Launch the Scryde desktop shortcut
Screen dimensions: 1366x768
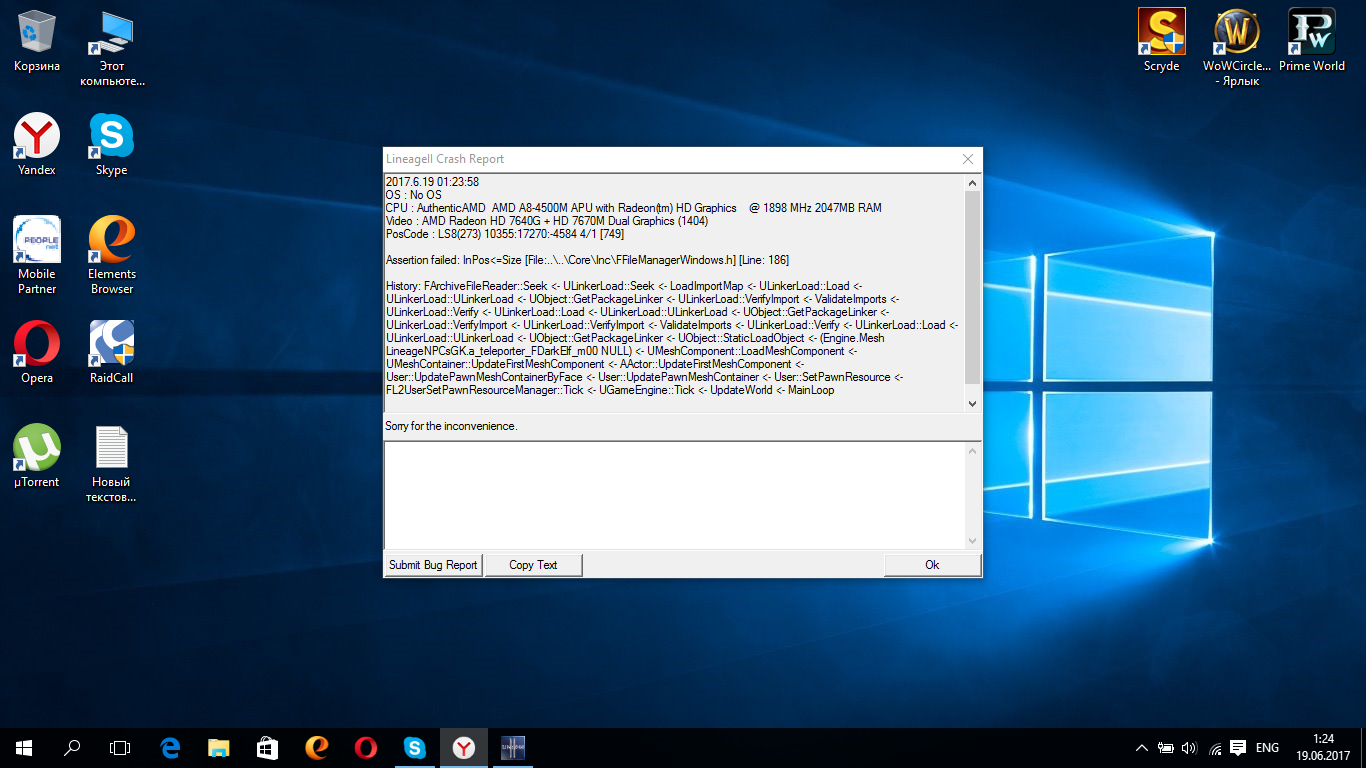[1162, 33]
